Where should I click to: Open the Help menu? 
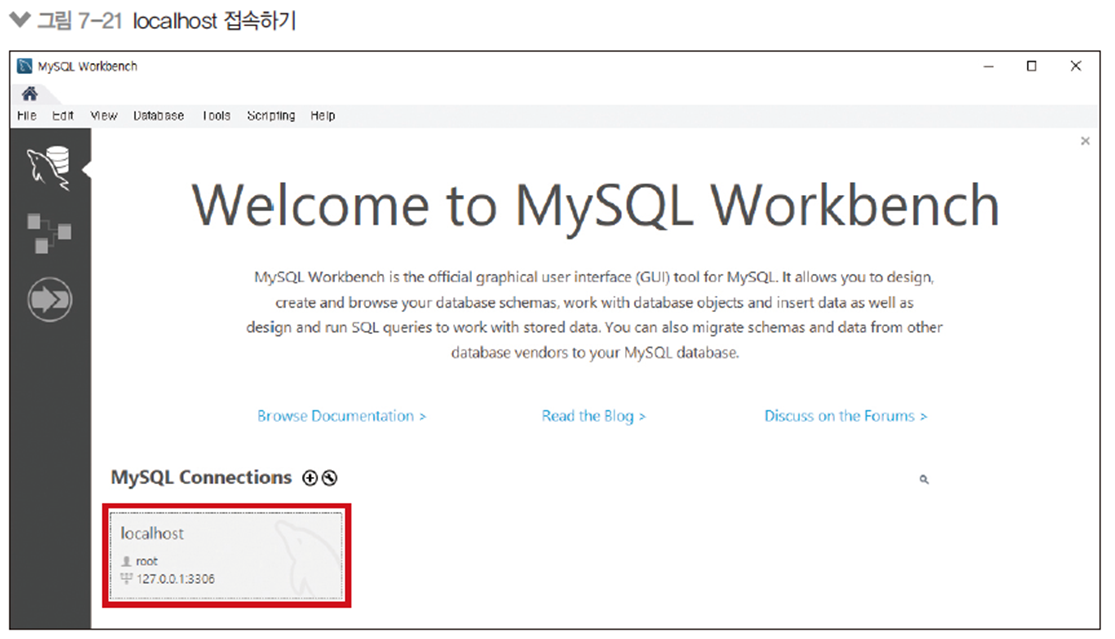click(x=322, y=115)
